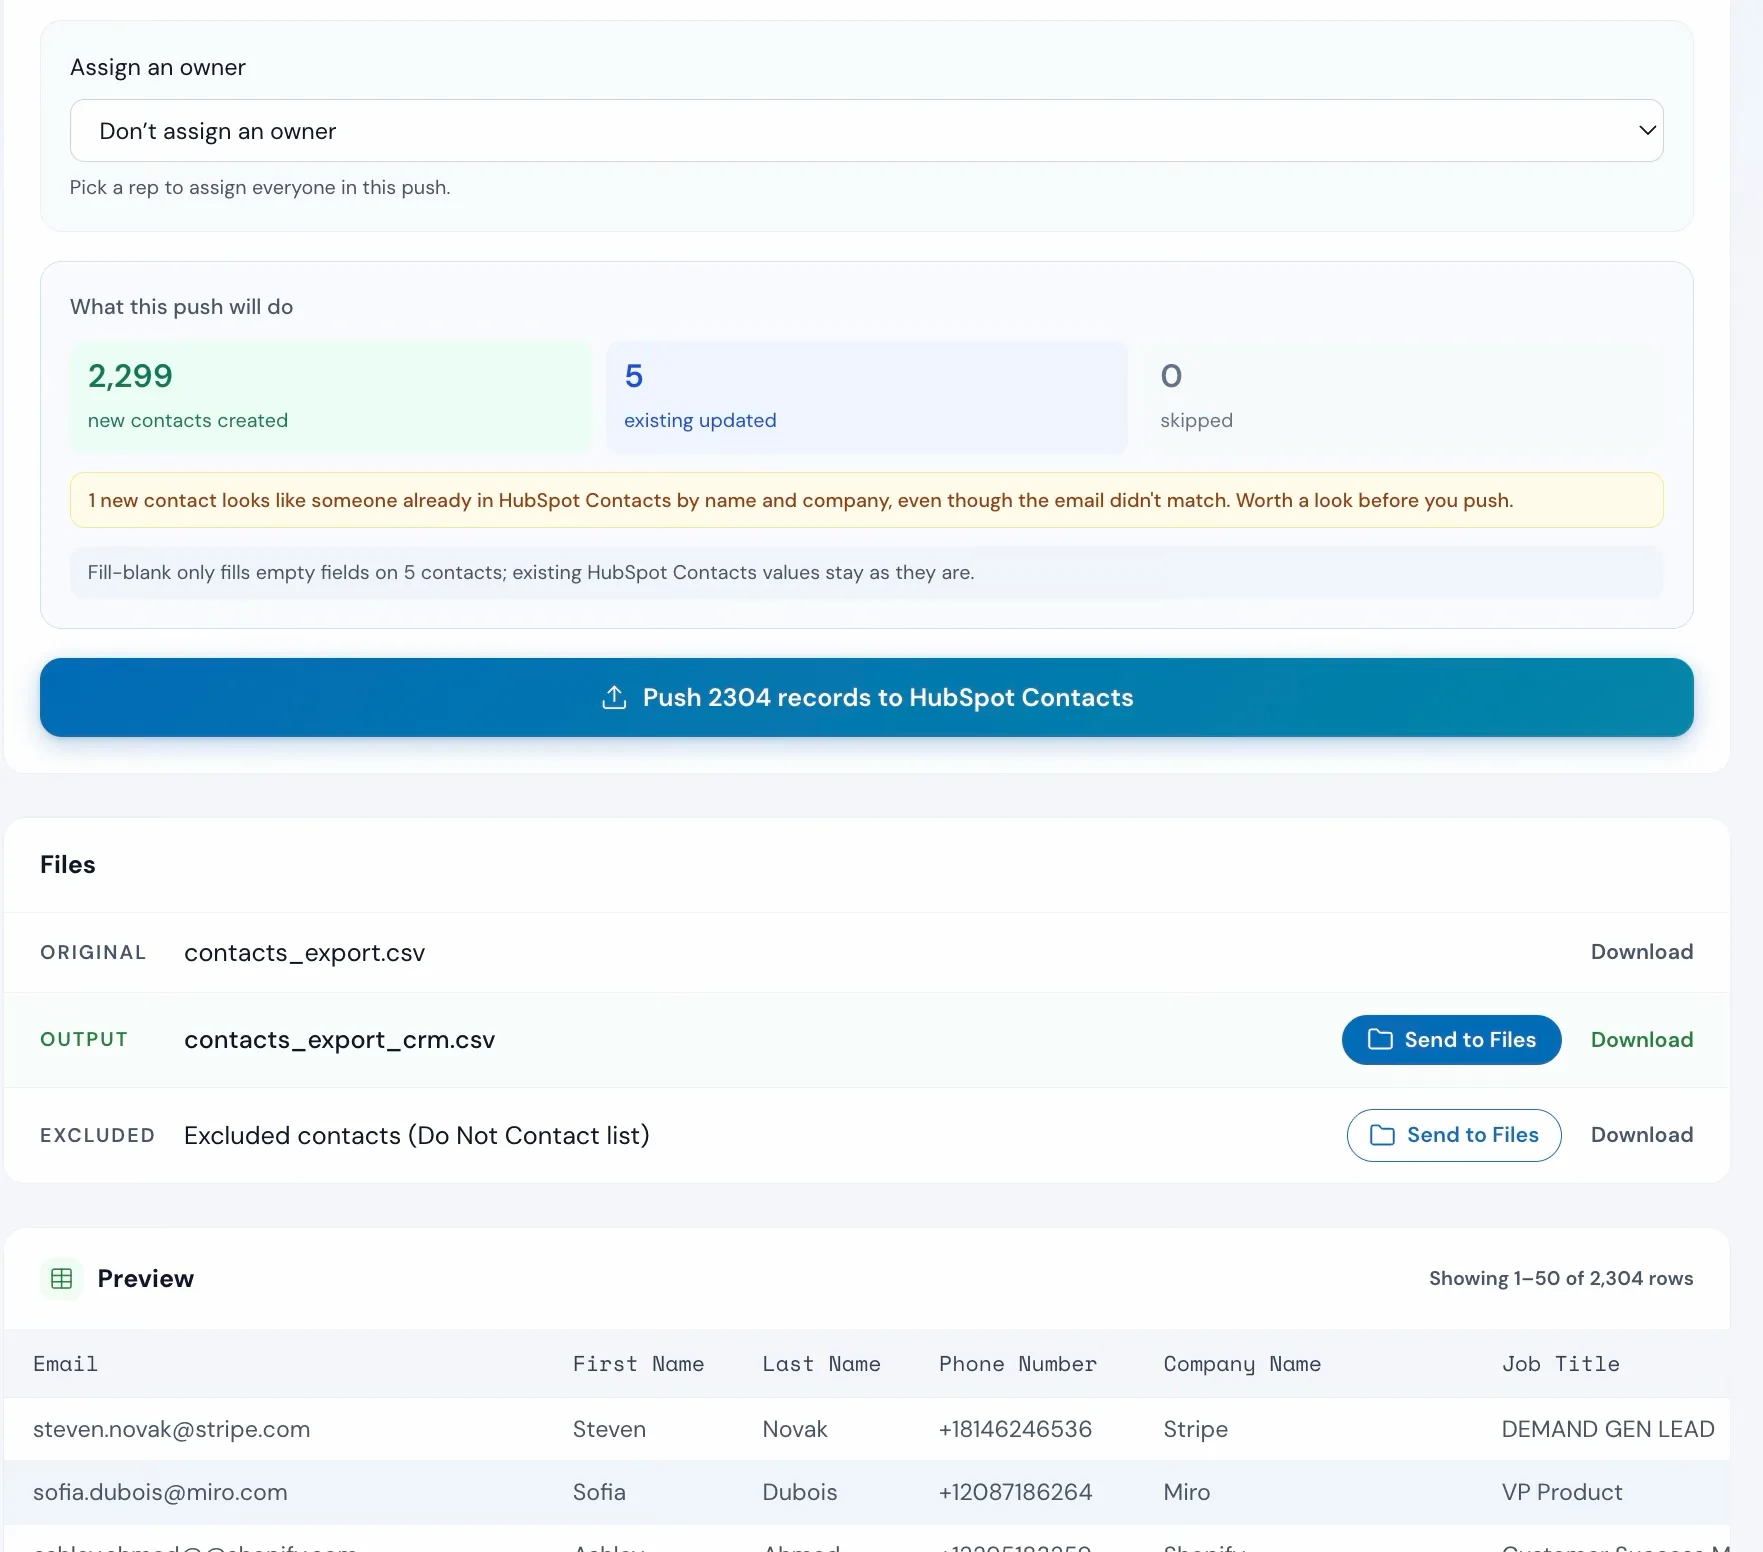The height and width of the screenshot is (1552, 1763).
Task: Click the Sofia first name cell
Action: (x=599, y=1492)
